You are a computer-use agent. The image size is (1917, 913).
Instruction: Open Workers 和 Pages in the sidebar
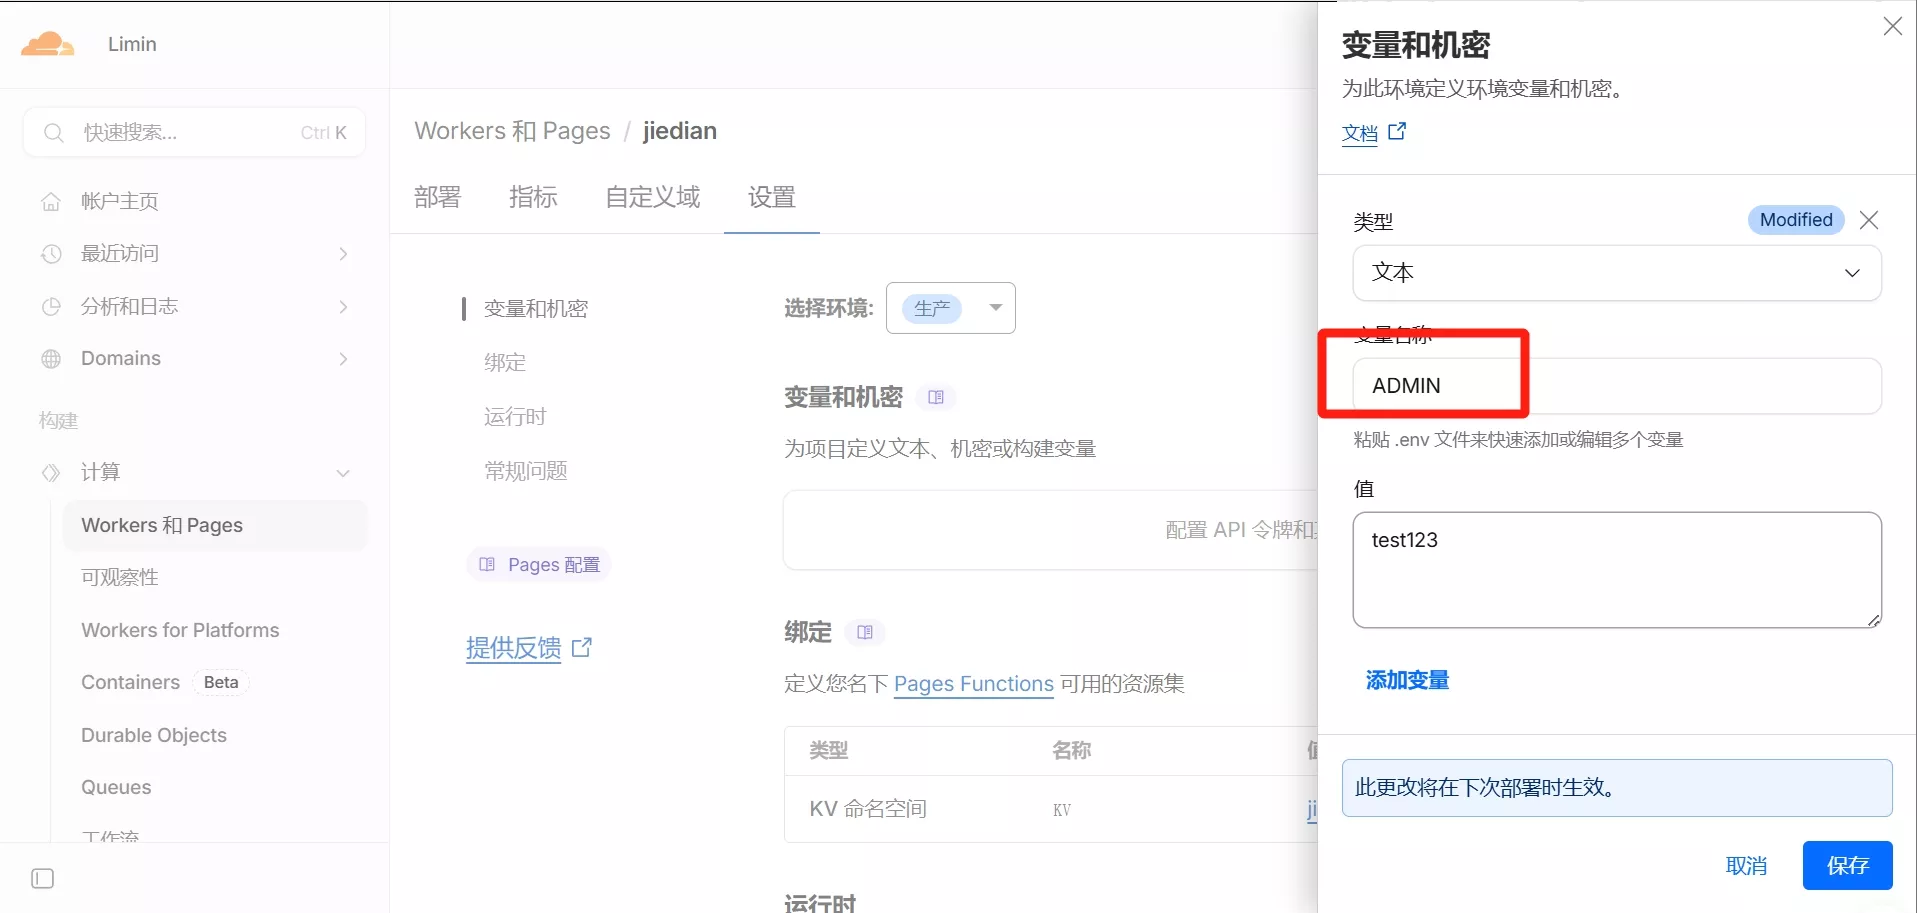215,526
